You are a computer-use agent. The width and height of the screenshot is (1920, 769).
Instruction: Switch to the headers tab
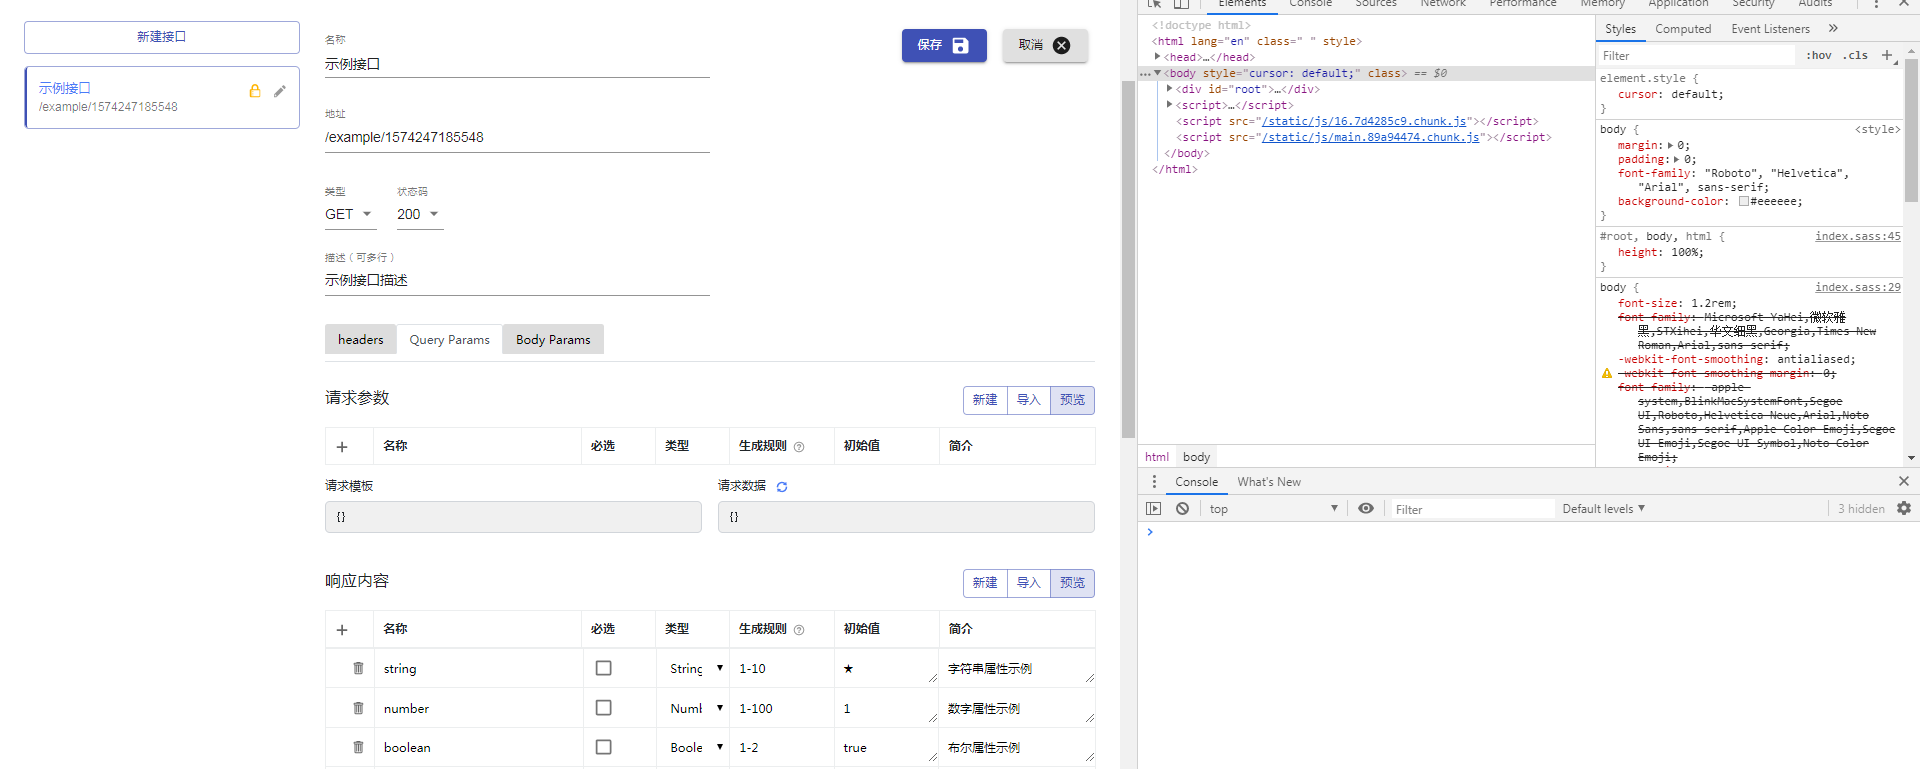tap(361, 340)
